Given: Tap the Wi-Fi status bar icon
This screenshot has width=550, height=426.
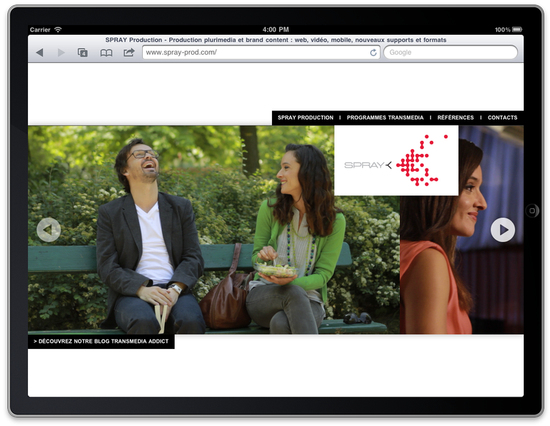Looking at the screenshot, I should [58, 29].
